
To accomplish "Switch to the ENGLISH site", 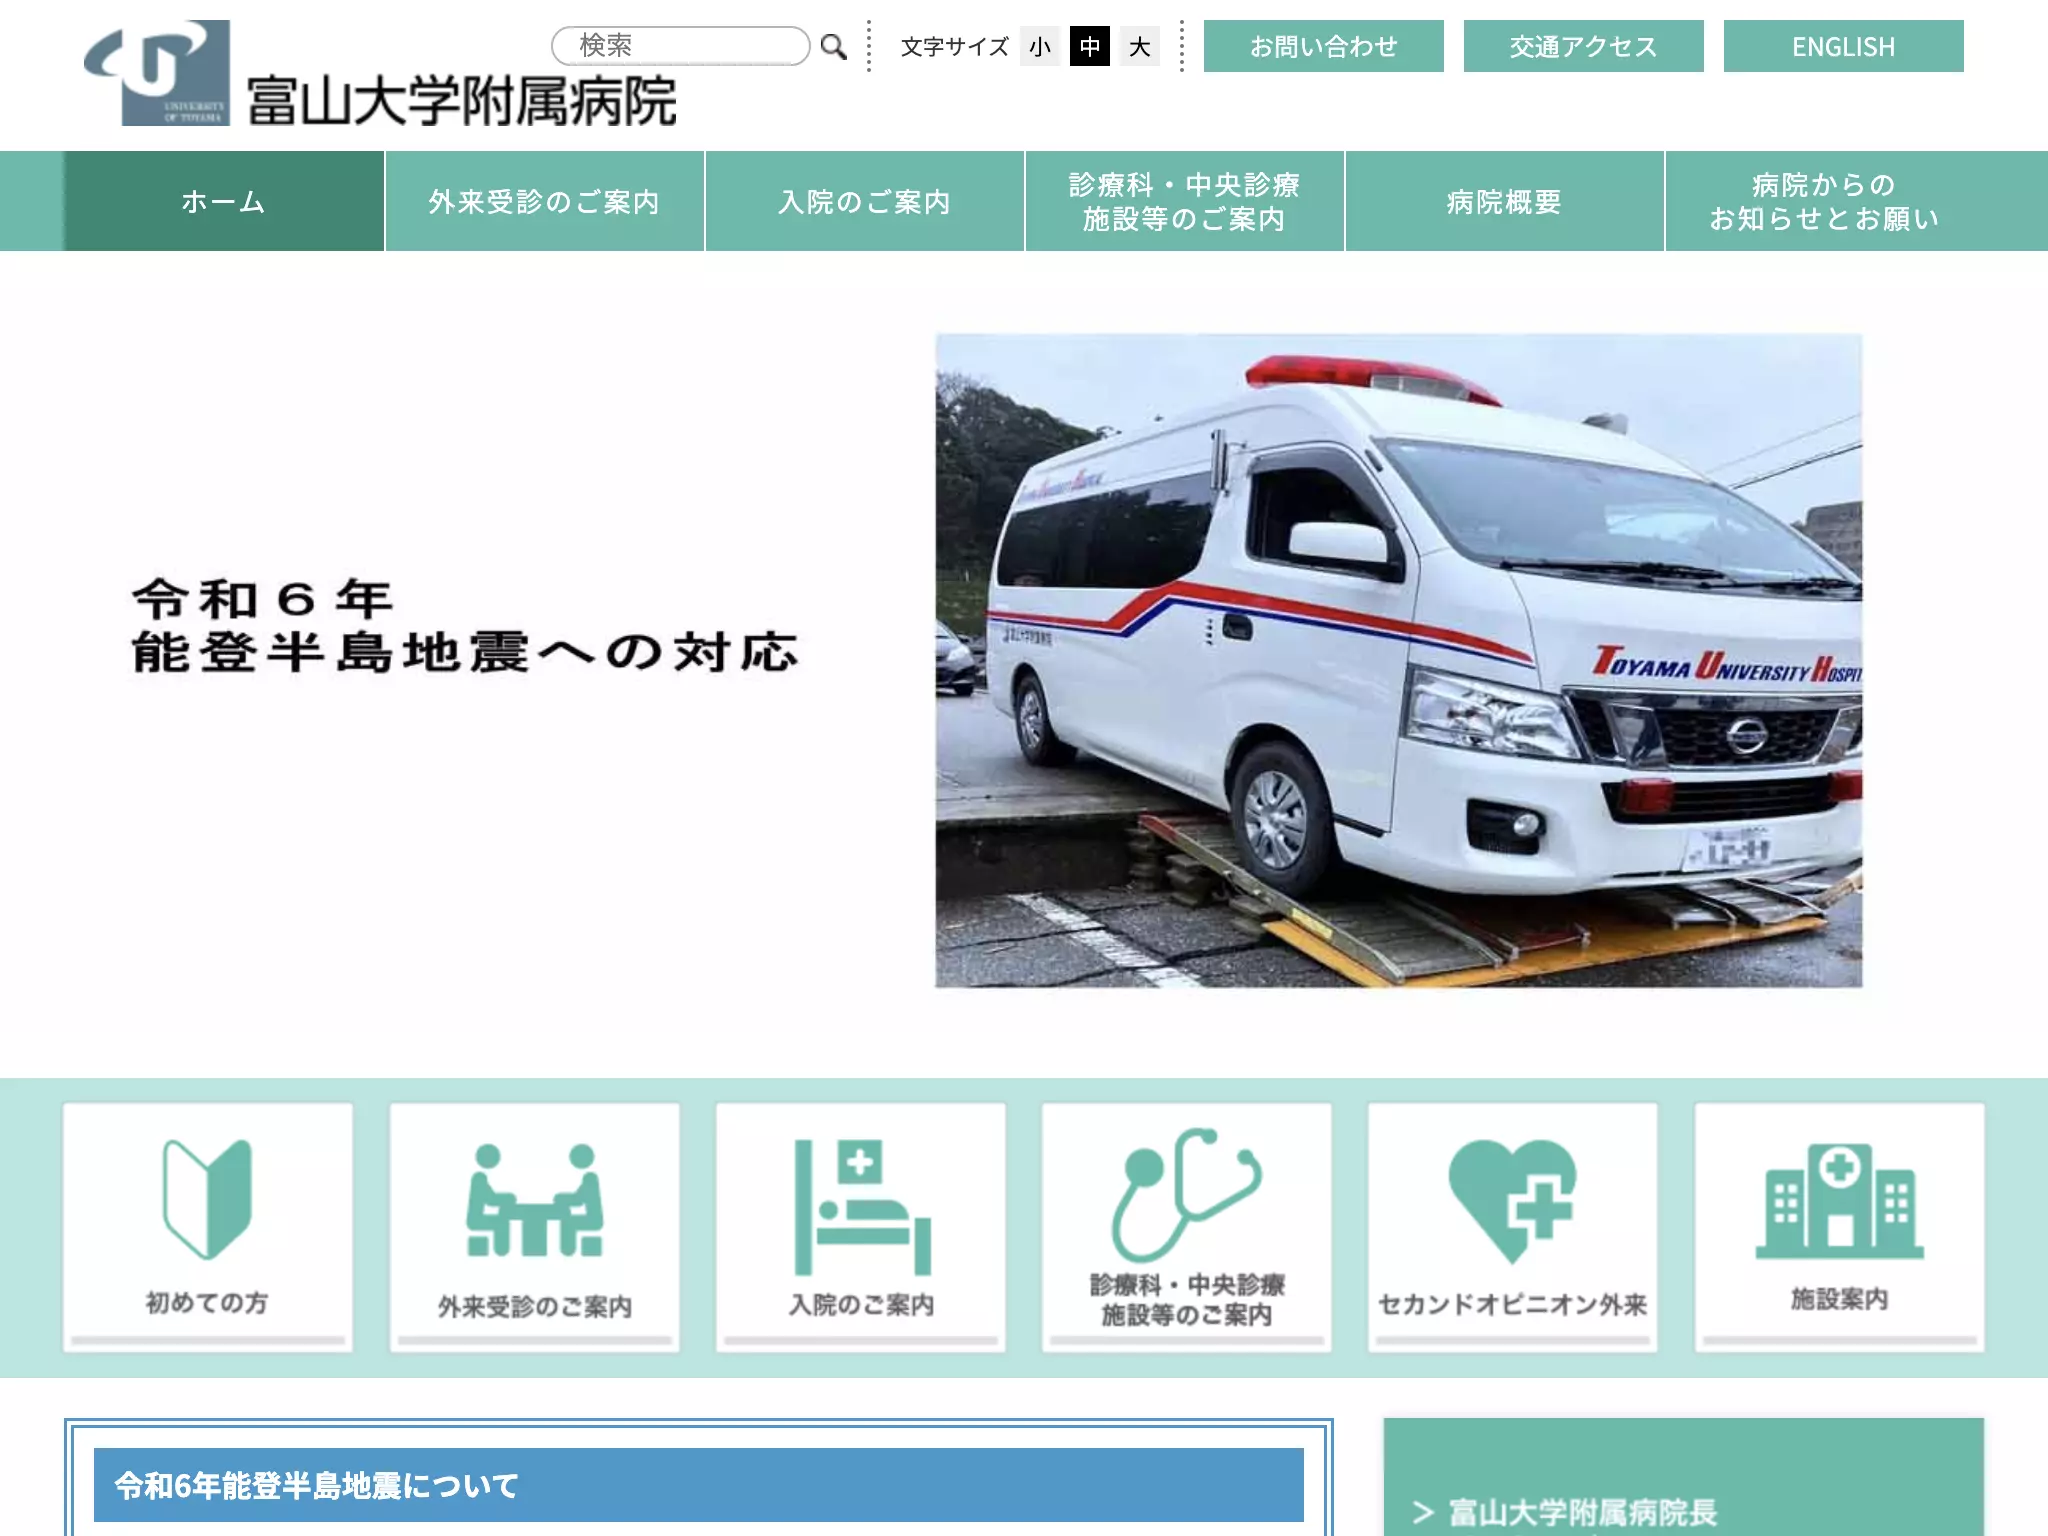I will [x=1844, y=46].
